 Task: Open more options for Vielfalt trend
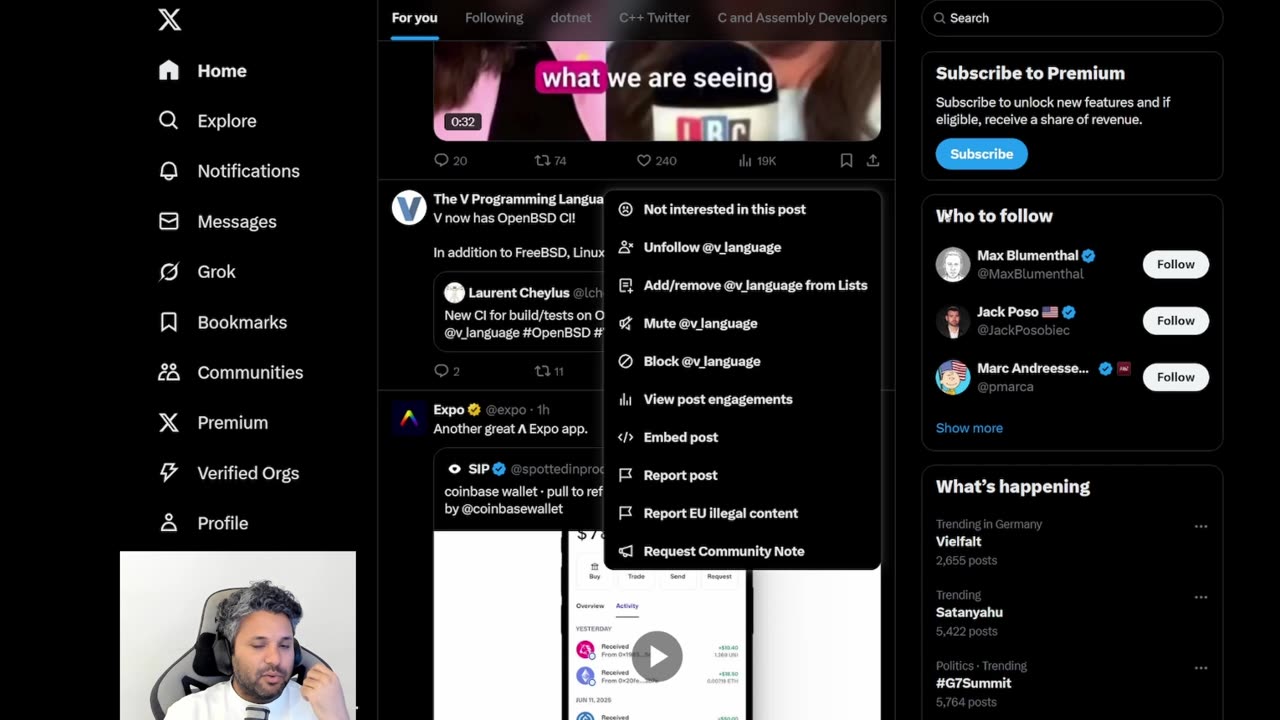(x=1201, y=526)
